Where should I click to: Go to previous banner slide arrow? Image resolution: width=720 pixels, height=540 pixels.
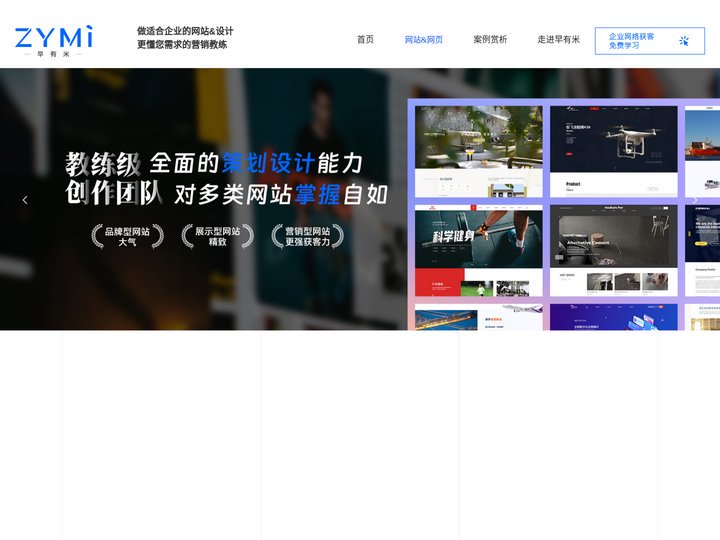point(25,200)
